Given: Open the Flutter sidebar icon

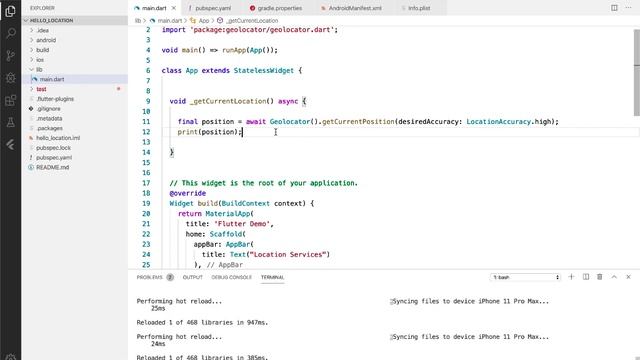Looking at the screenshot, I should (x=11, y=144).
